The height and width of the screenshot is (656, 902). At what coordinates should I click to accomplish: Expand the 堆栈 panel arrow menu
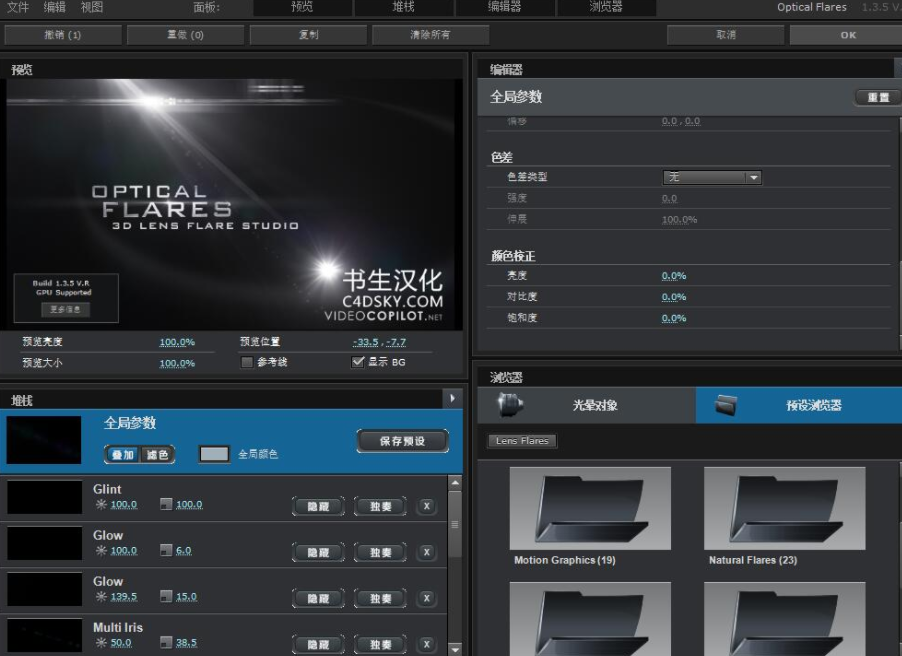tap(452, 398)
